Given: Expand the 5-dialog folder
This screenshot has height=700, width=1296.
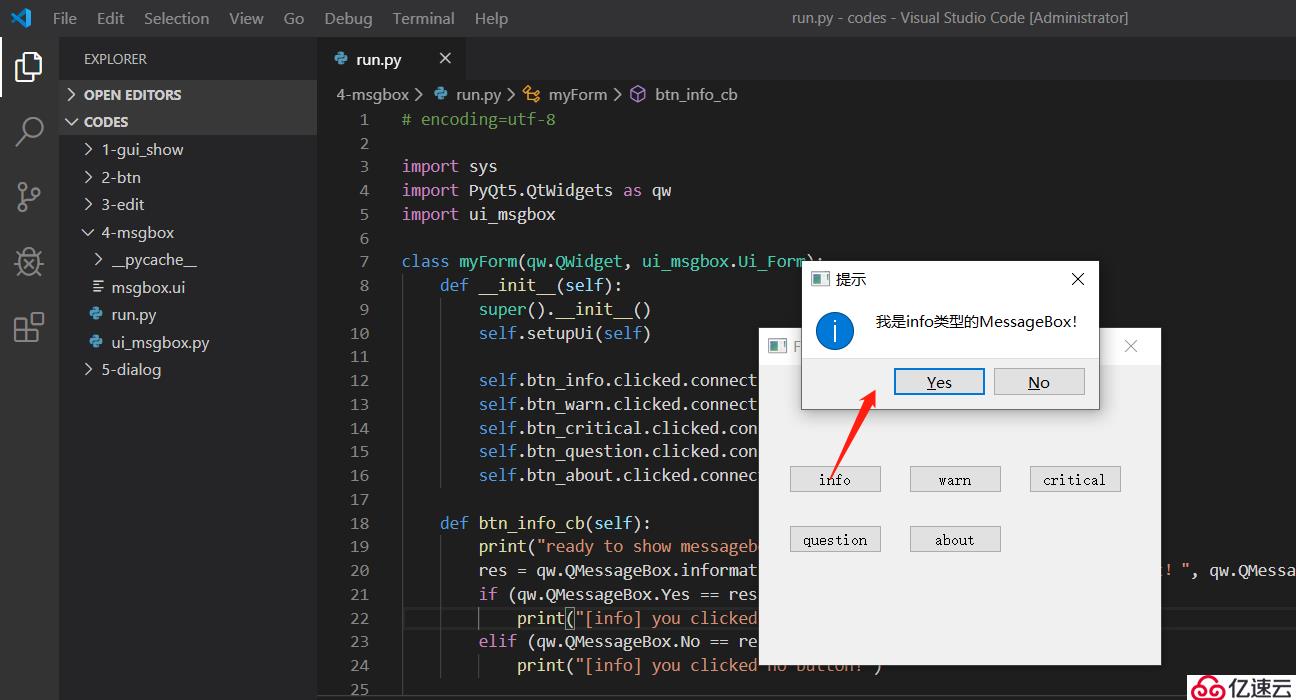Looking at the screenshot, I should click(x=188, y=369).
